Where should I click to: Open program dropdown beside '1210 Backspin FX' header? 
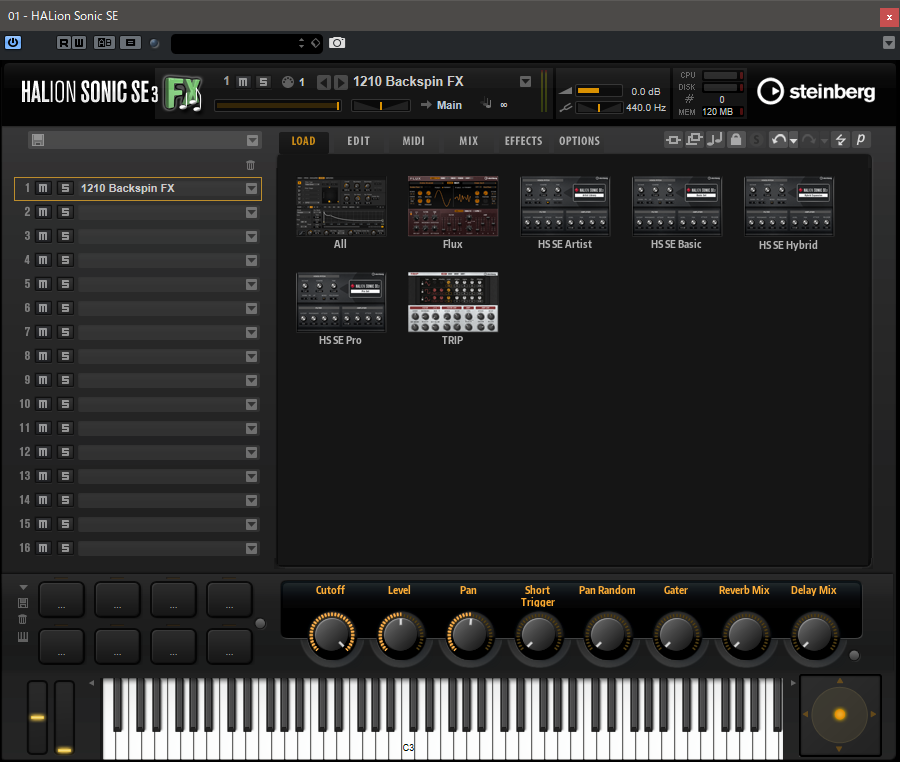click(x=525, y=81)
